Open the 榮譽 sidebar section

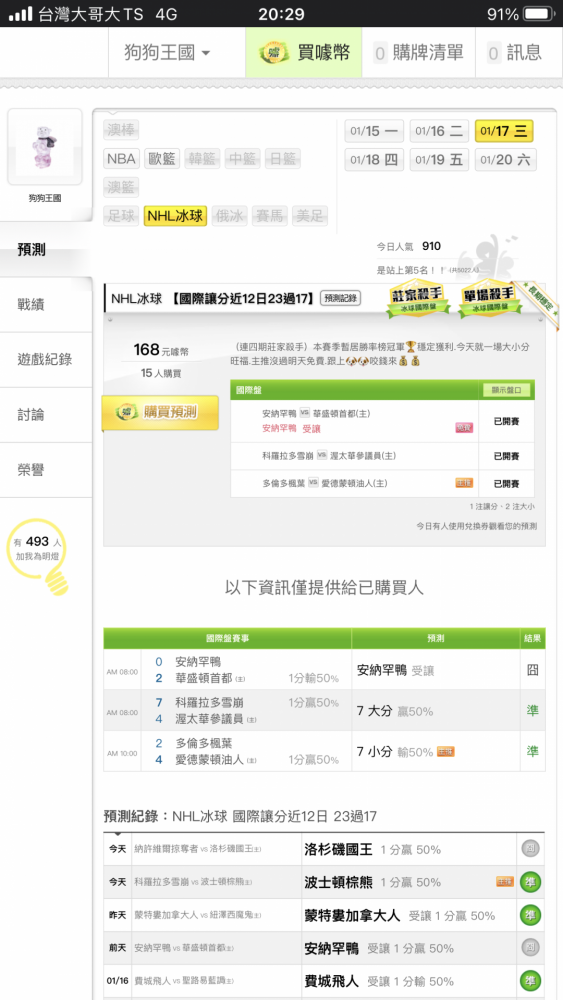pyautogui.click(x=46, y=471)
